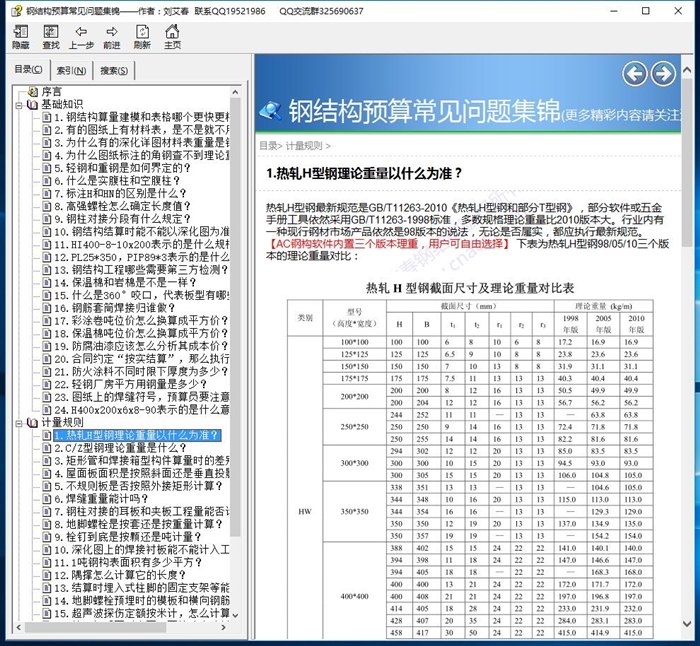Click page icon of 2.C/Z型钢理论重量是什么
The width and height of the screenshot is (700, 646).
tap(47, 448)
